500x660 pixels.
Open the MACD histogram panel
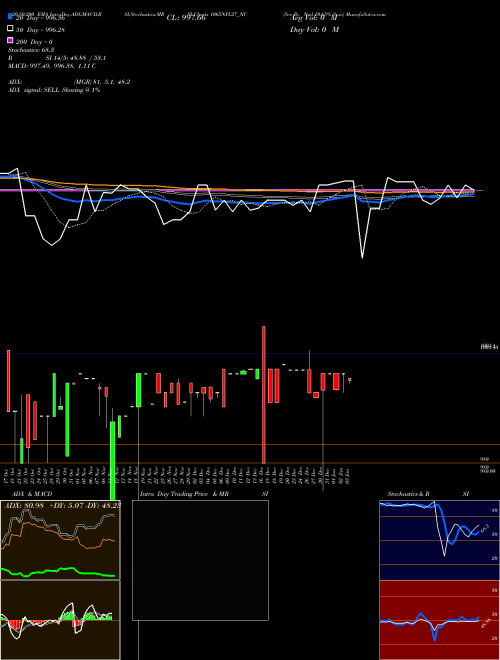click(60, 620)
